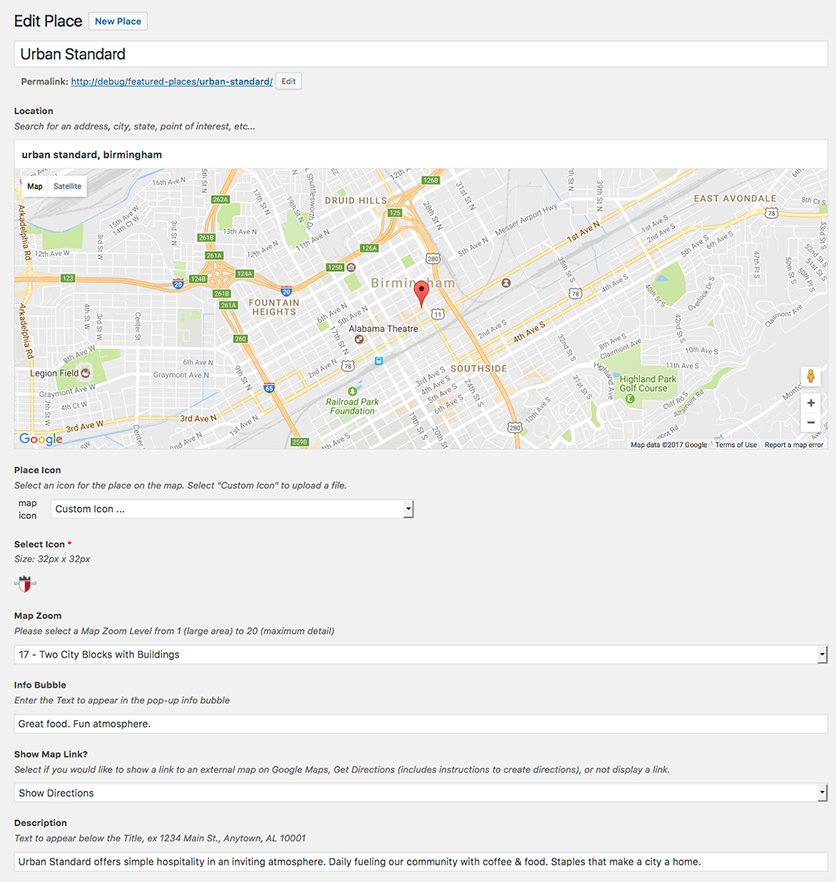Click the Highland Park Golf Course marker

630,399
